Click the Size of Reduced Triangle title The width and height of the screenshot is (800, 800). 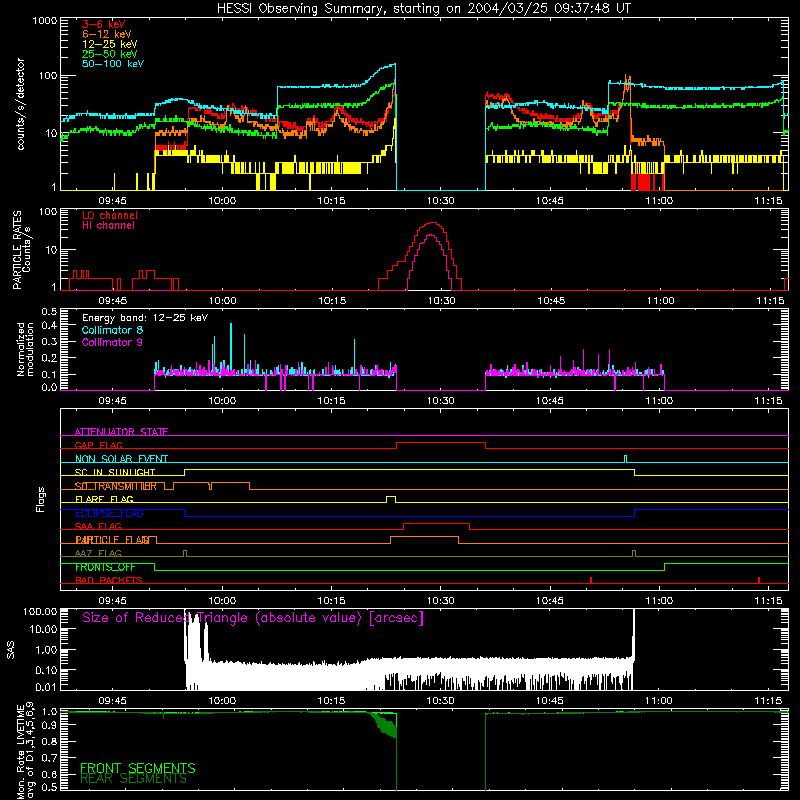253,618
